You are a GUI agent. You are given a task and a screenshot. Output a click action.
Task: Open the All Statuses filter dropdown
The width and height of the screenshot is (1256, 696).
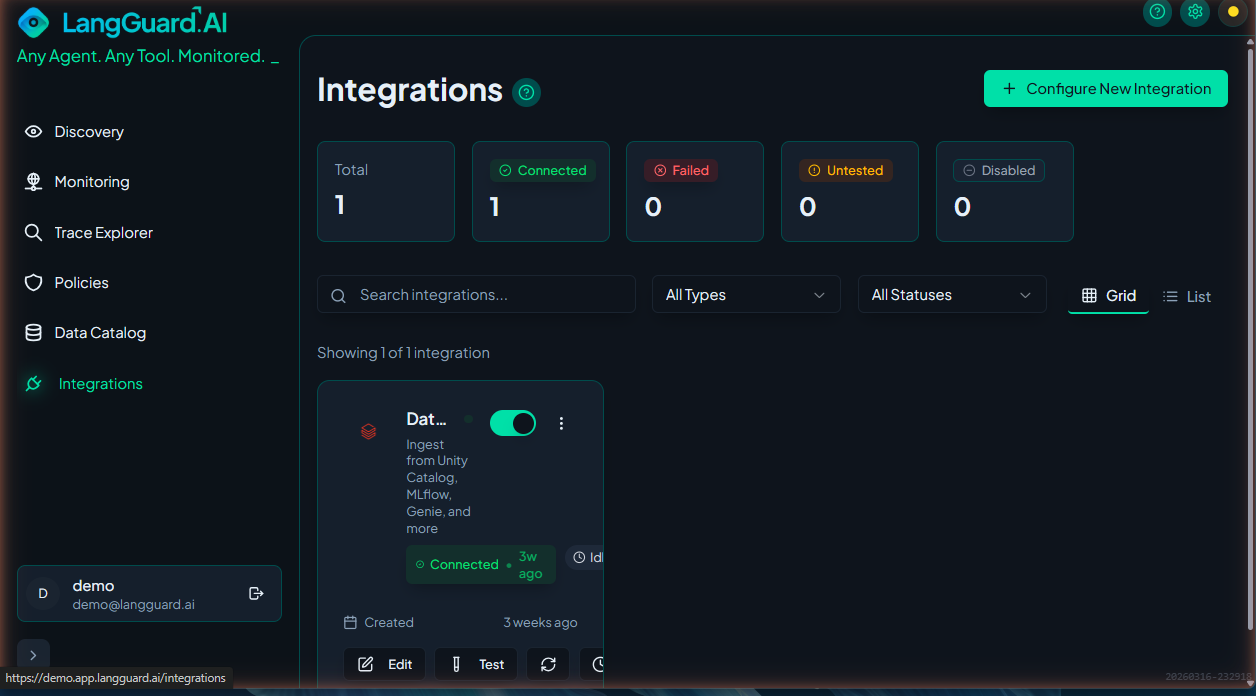[x=952, y=295]
